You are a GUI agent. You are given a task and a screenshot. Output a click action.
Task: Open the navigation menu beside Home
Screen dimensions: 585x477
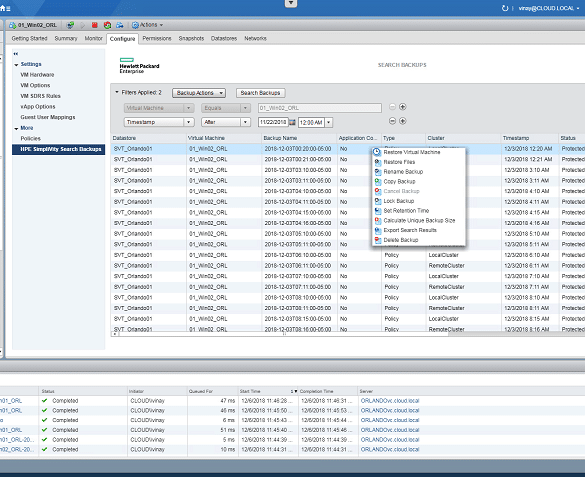point(8,8)
